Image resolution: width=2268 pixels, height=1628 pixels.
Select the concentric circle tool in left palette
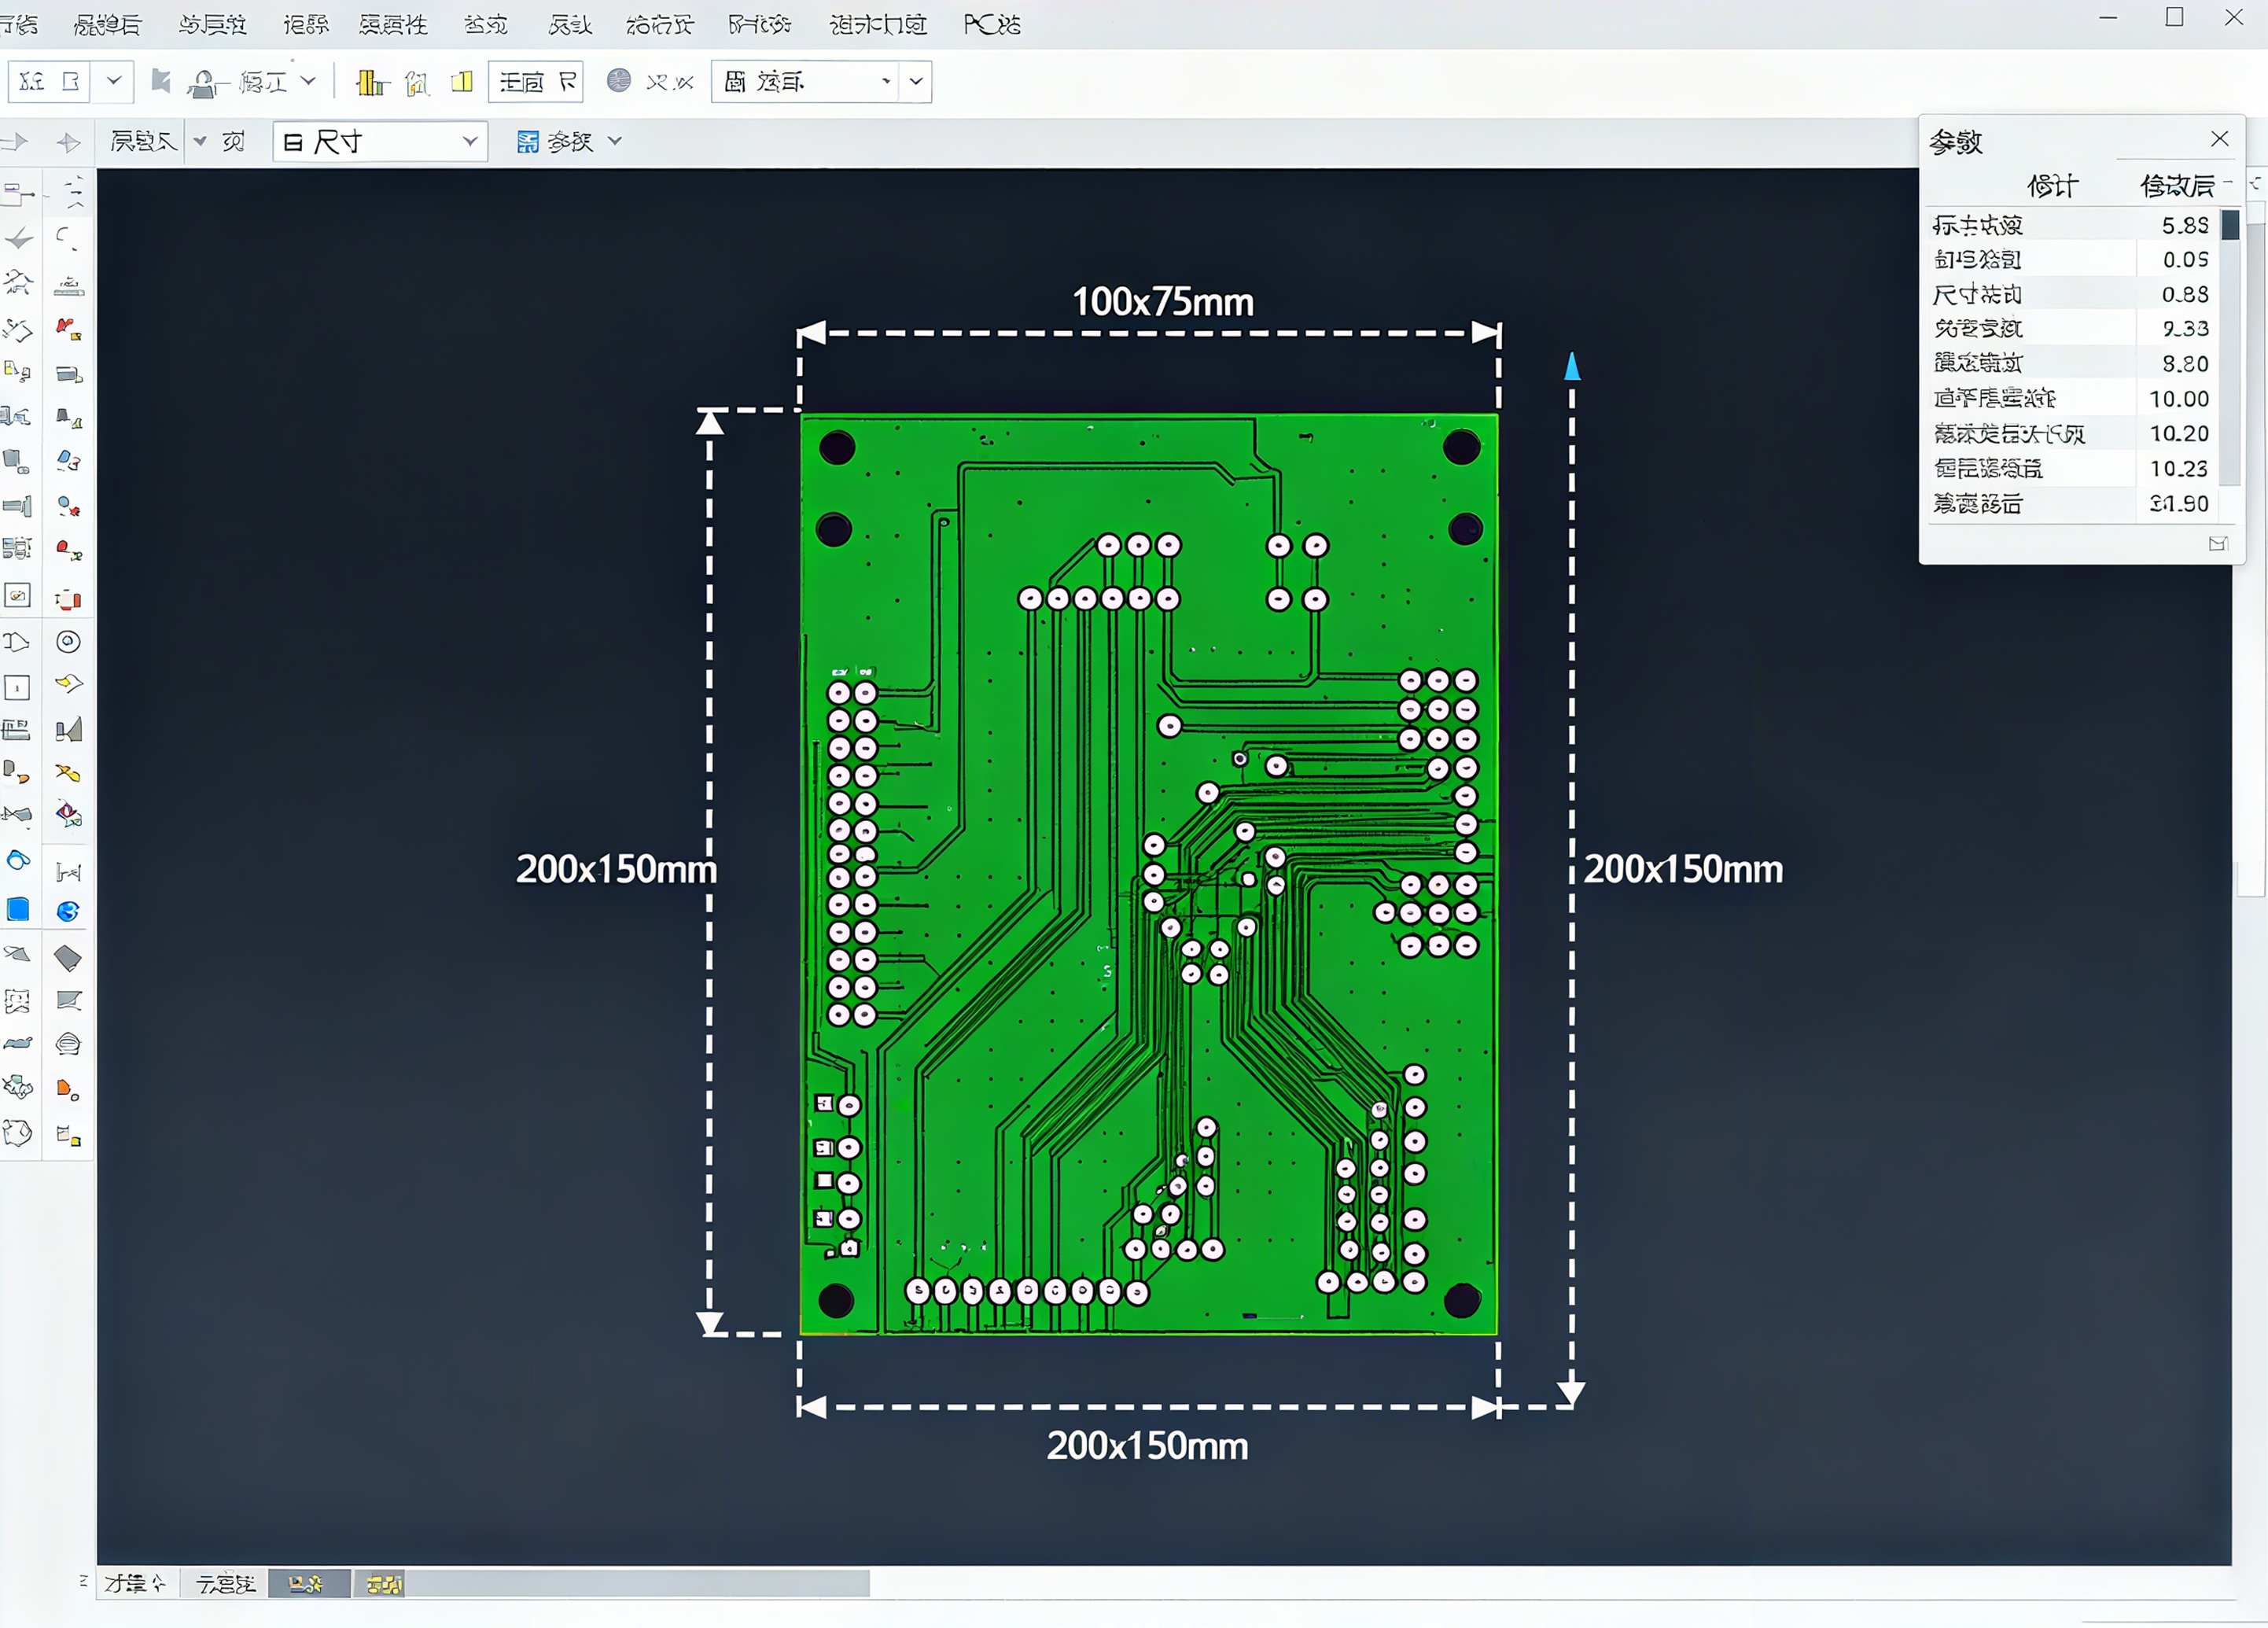68,642
